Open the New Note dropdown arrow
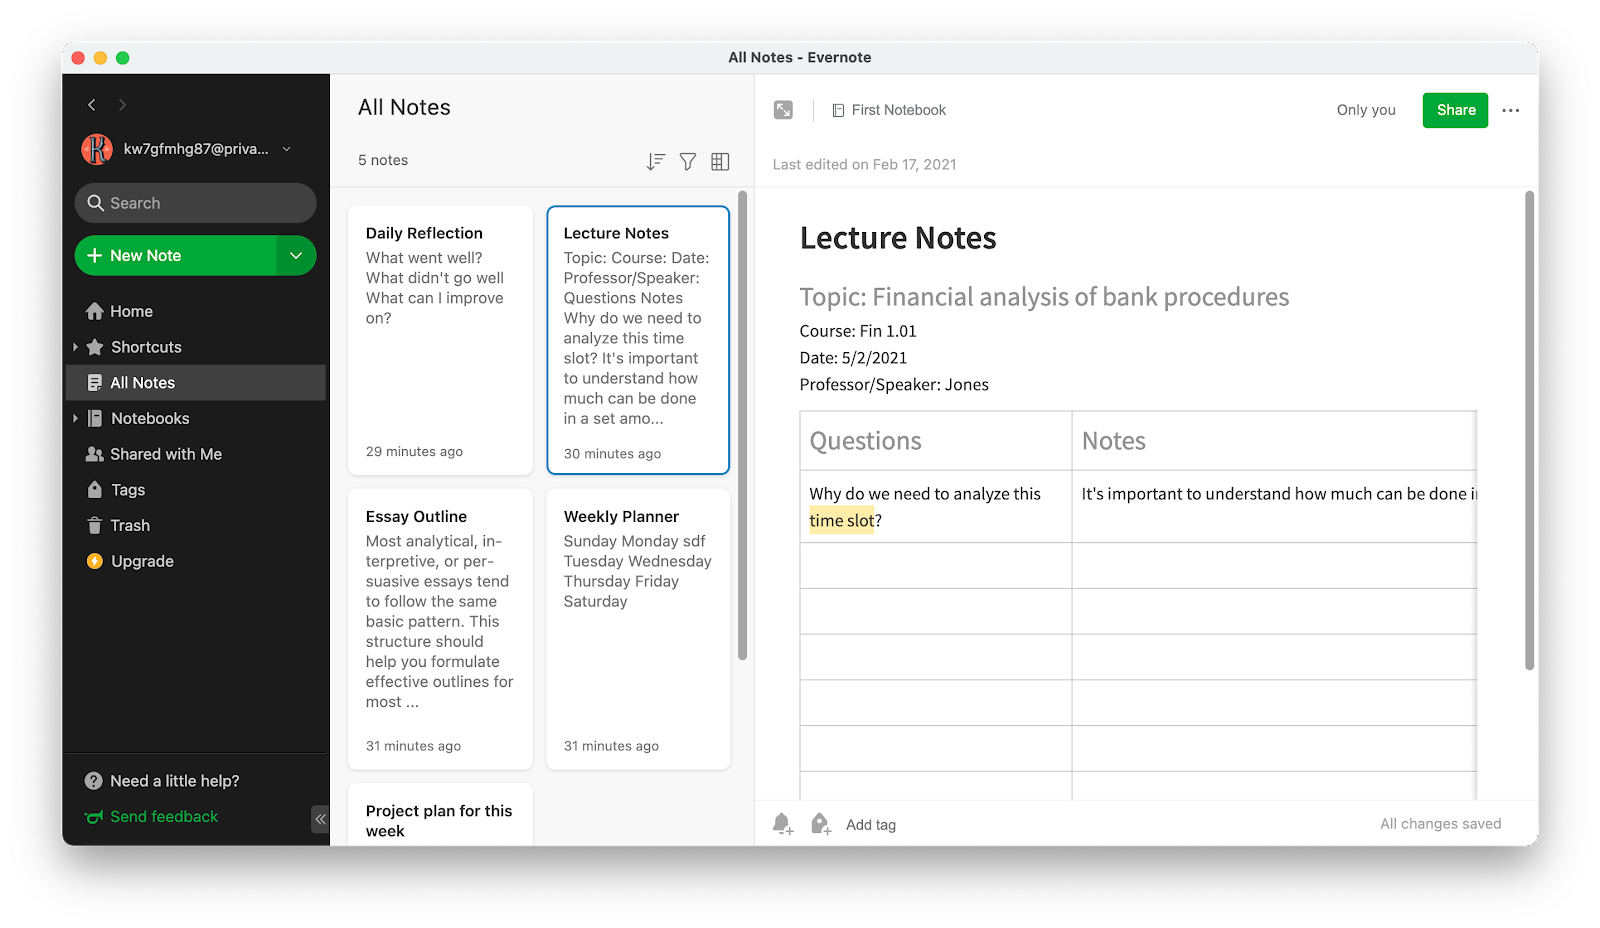 296,256
